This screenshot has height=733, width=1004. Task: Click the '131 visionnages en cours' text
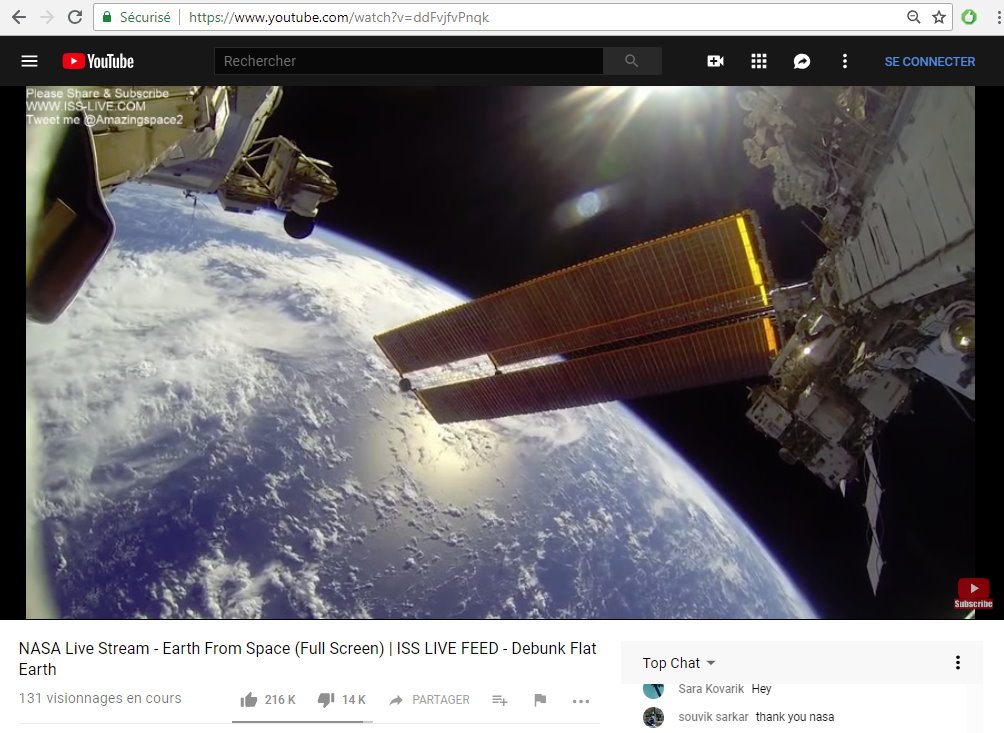tap(100, 698)
